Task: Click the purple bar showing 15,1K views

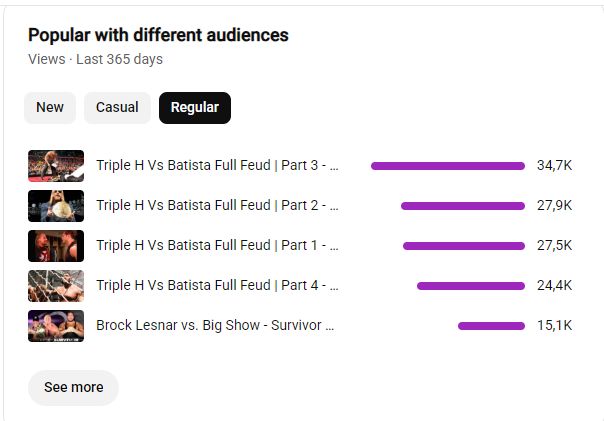Action: [x=492, y=326]
